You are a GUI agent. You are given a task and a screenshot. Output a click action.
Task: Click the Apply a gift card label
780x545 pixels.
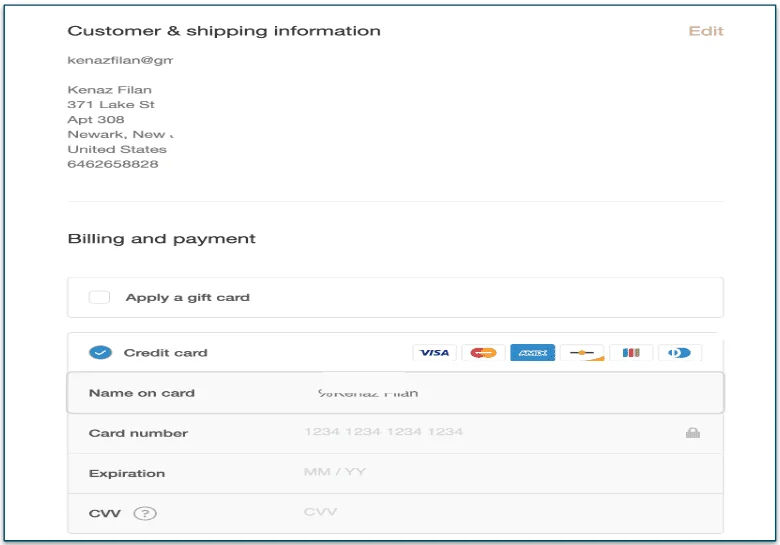click(x=187, y=297)
